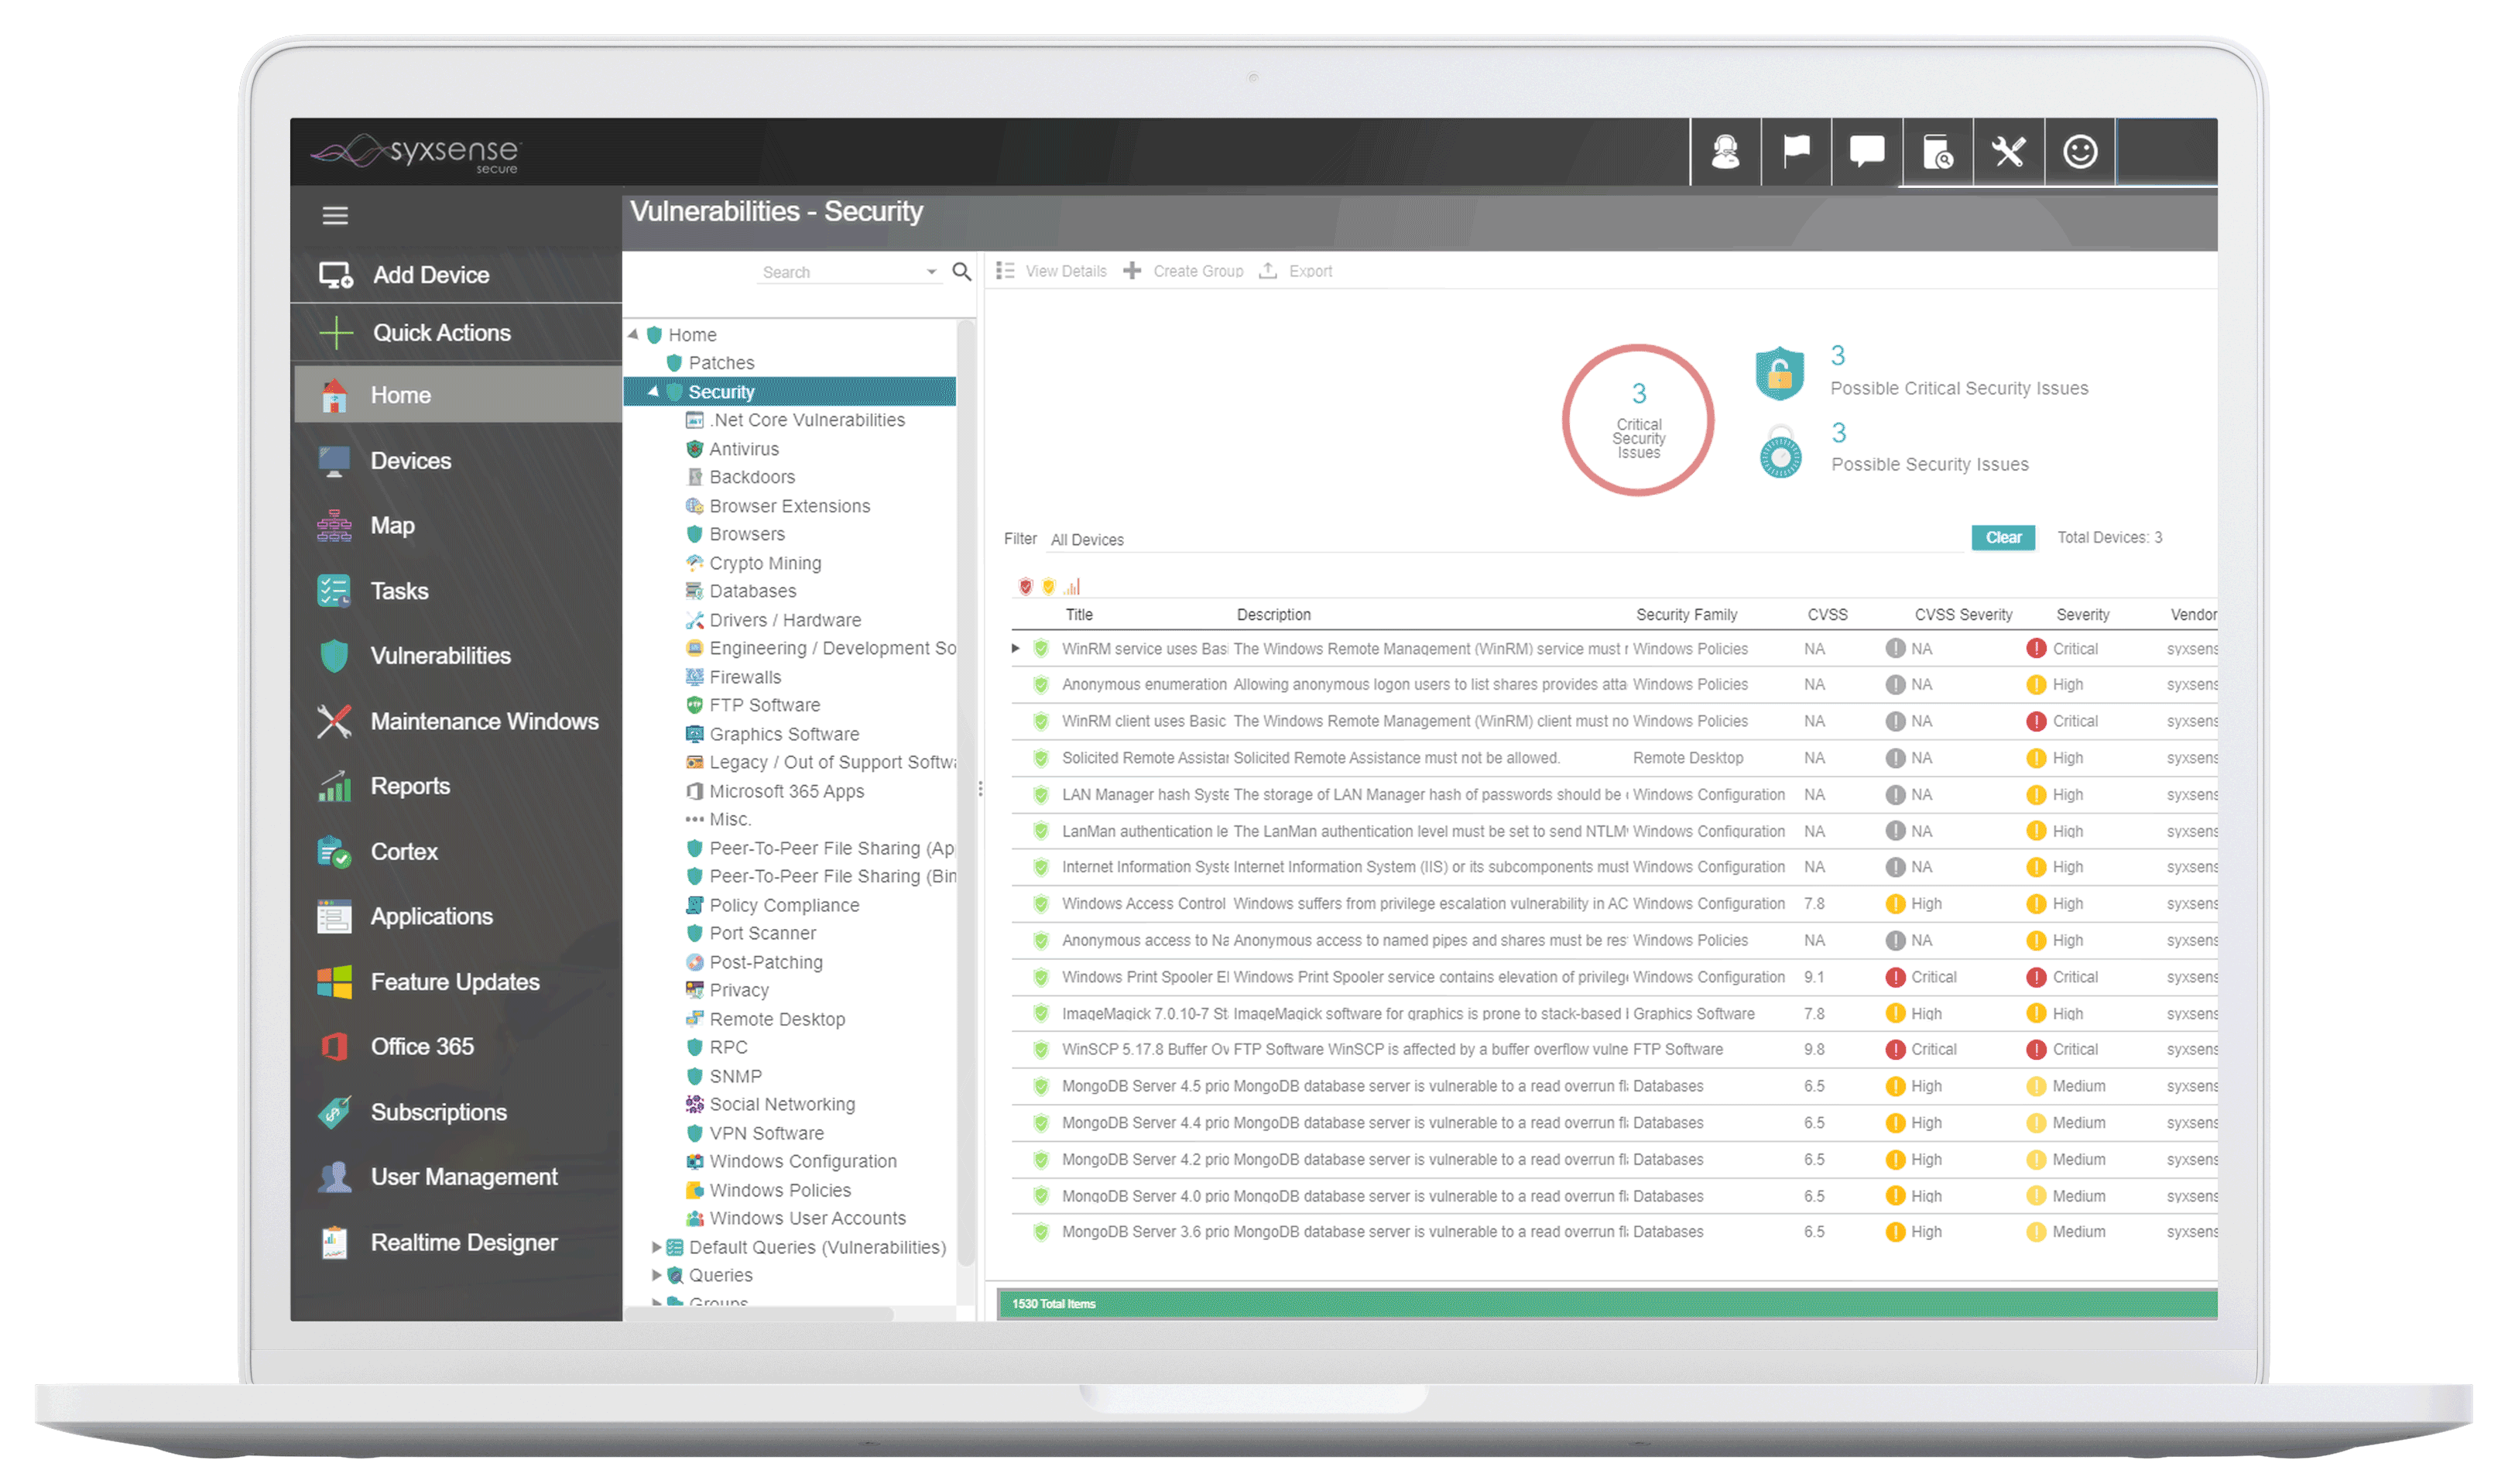This screenshot has height=1484, width=2515.
Task: Click Export toolbar button
Action: click(1296, 272)
